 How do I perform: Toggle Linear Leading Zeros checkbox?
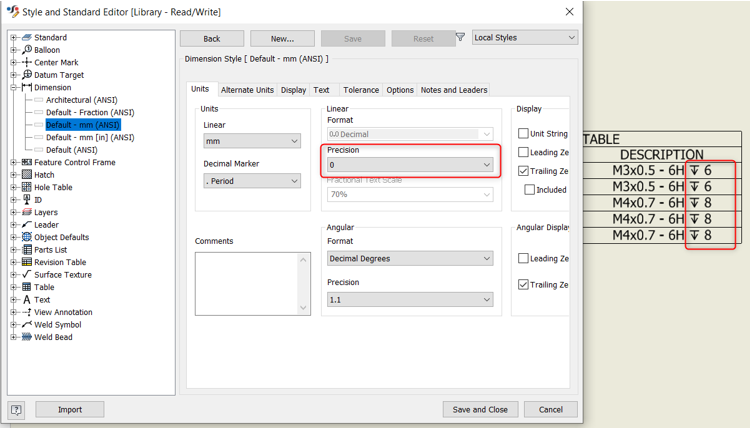coord(523,152)
